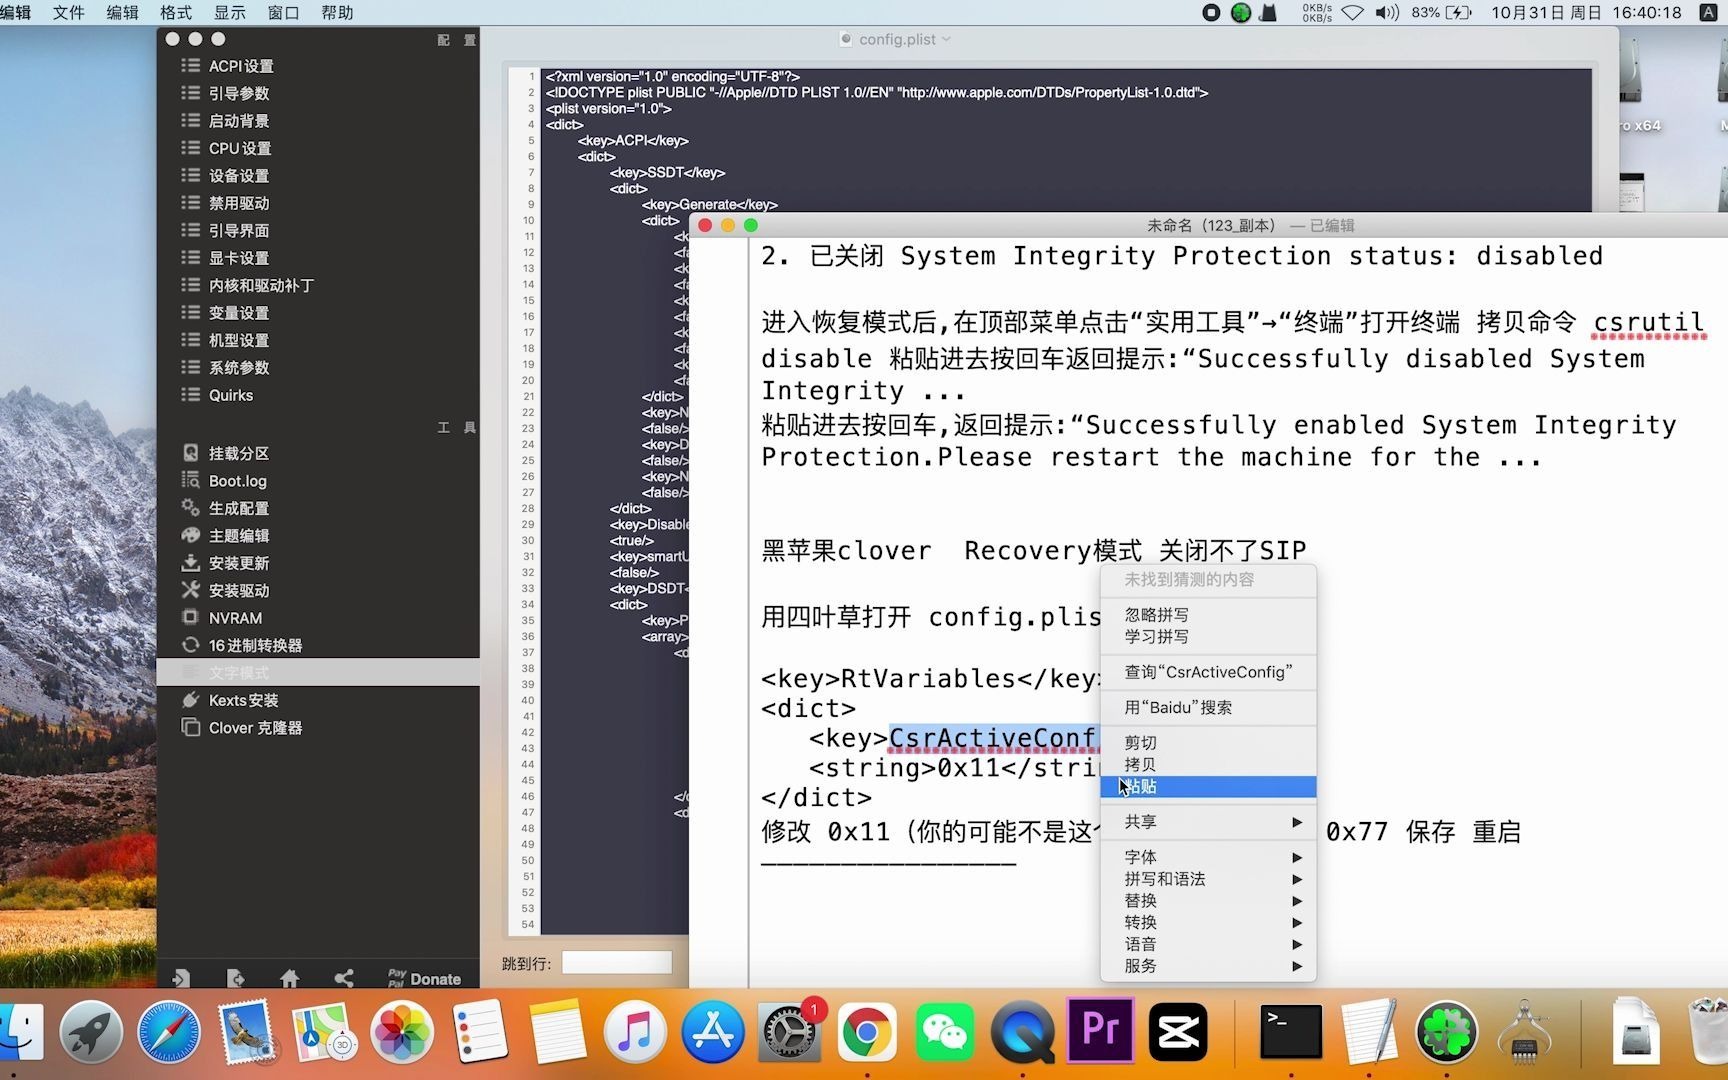Open the NVRAM tool
The image size is (1728, 1080).
[x=233, y=617]
